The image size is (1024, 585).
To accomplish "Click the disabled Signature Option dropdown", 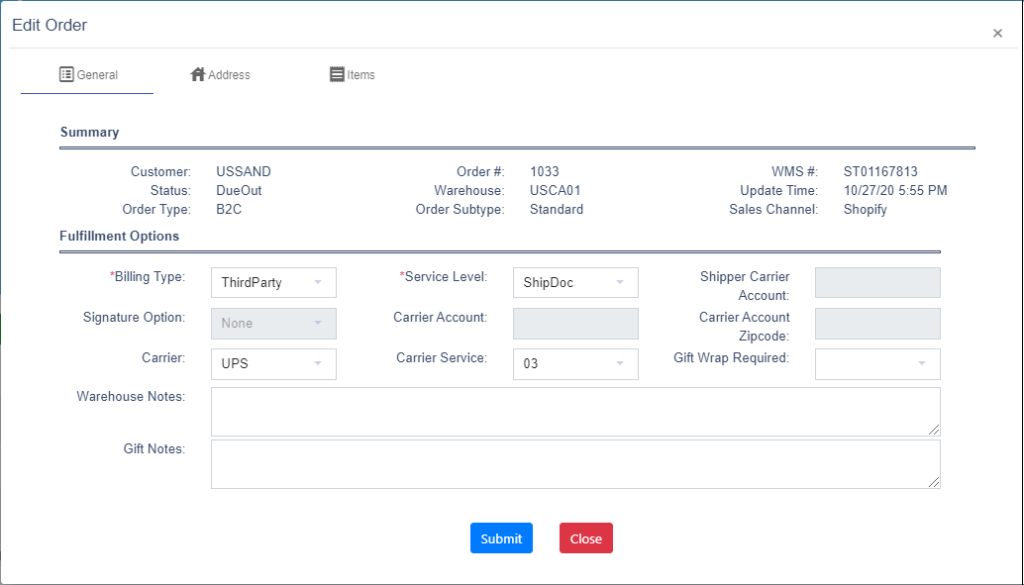I will (274, 323).
